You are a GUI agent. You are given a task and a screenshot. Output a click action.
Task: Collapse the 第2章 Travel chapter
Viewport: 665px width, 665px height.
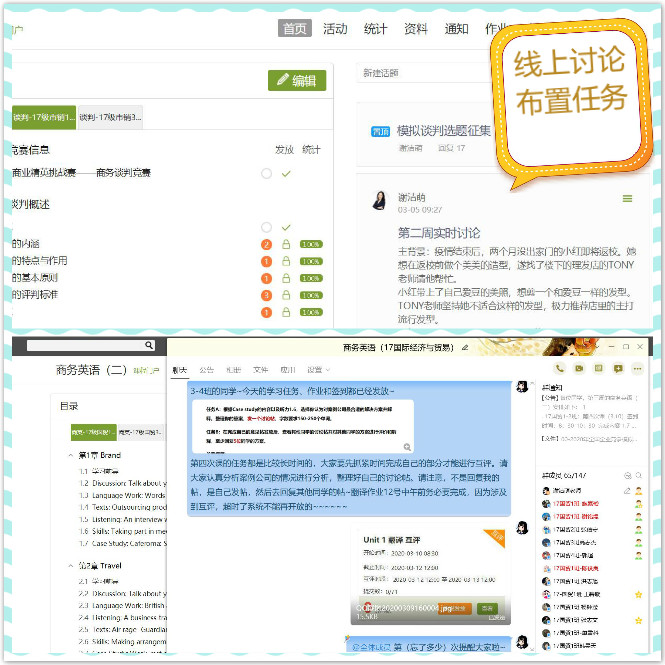click(x=71, y=564)
